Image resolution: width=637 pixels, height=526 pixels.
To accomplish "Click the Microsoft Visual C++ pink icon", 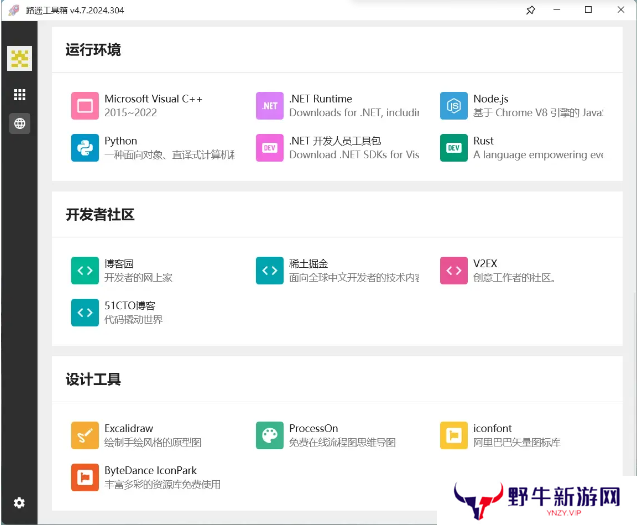I will 85,106.
